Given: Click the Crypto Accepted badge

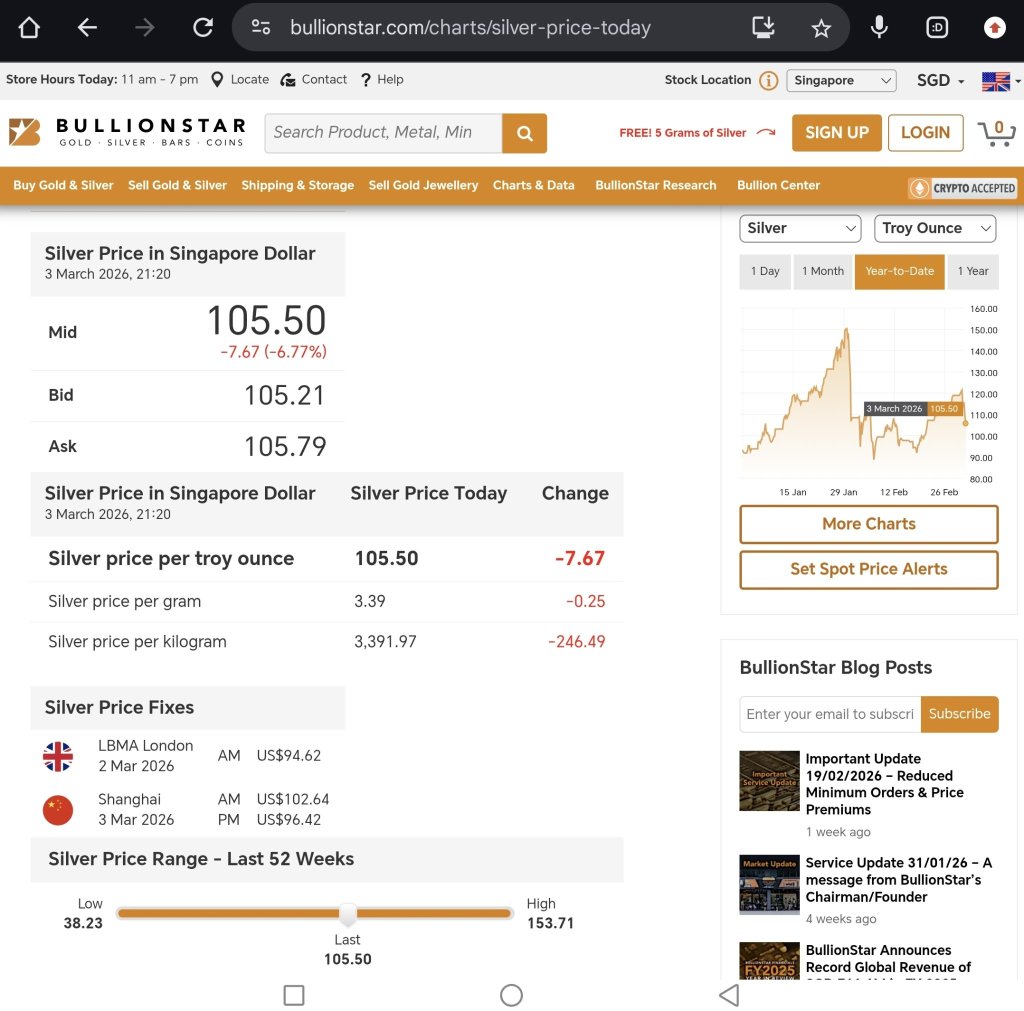Looking at the screenshot, I should pyautogui.click(x=963, y=188).
